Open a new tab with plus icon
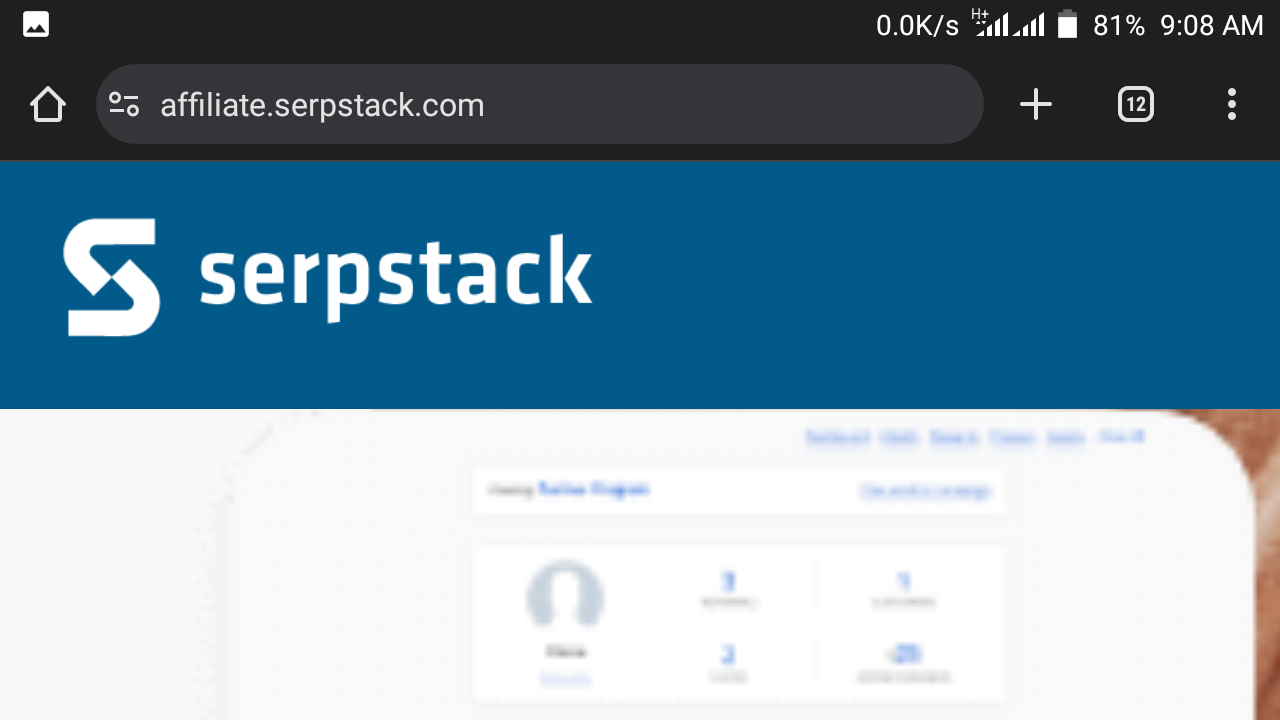This screenshot has height=720, width=1280. 1036,104
